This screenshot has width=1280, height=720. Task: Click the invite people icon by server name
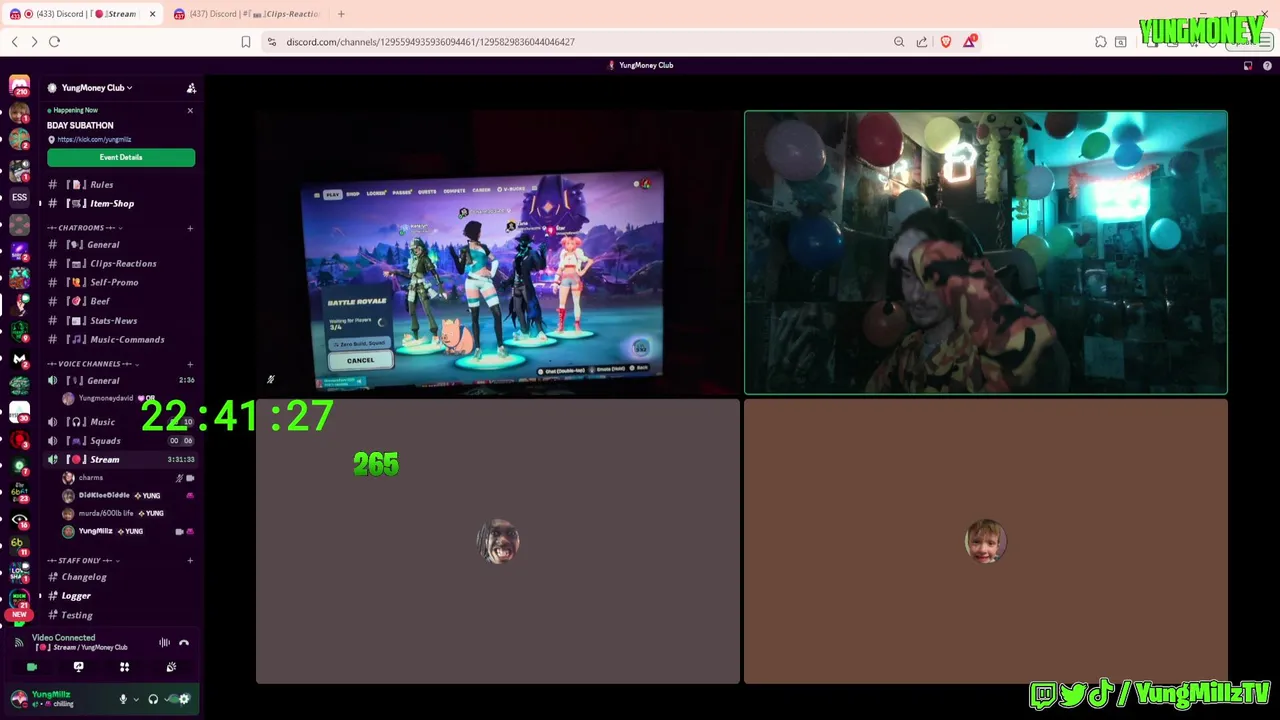[x=191, y=88]
